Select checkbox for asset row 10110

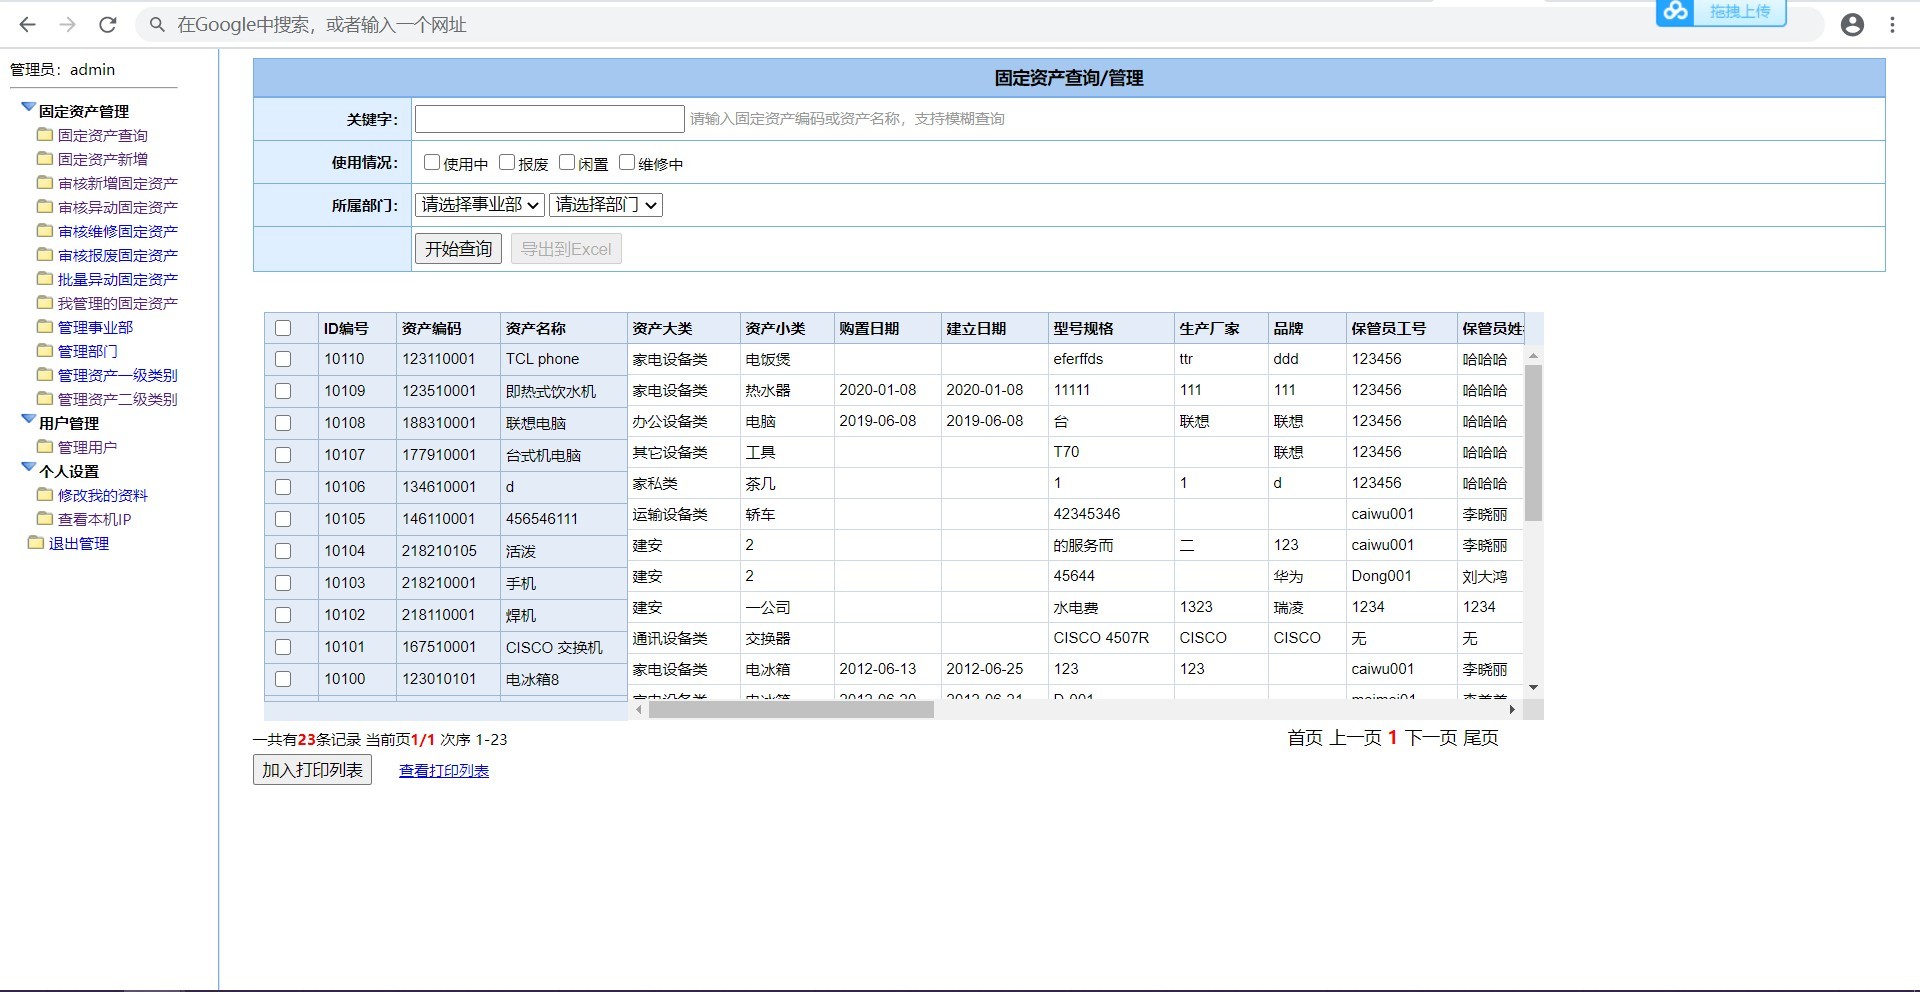(283, 359)
